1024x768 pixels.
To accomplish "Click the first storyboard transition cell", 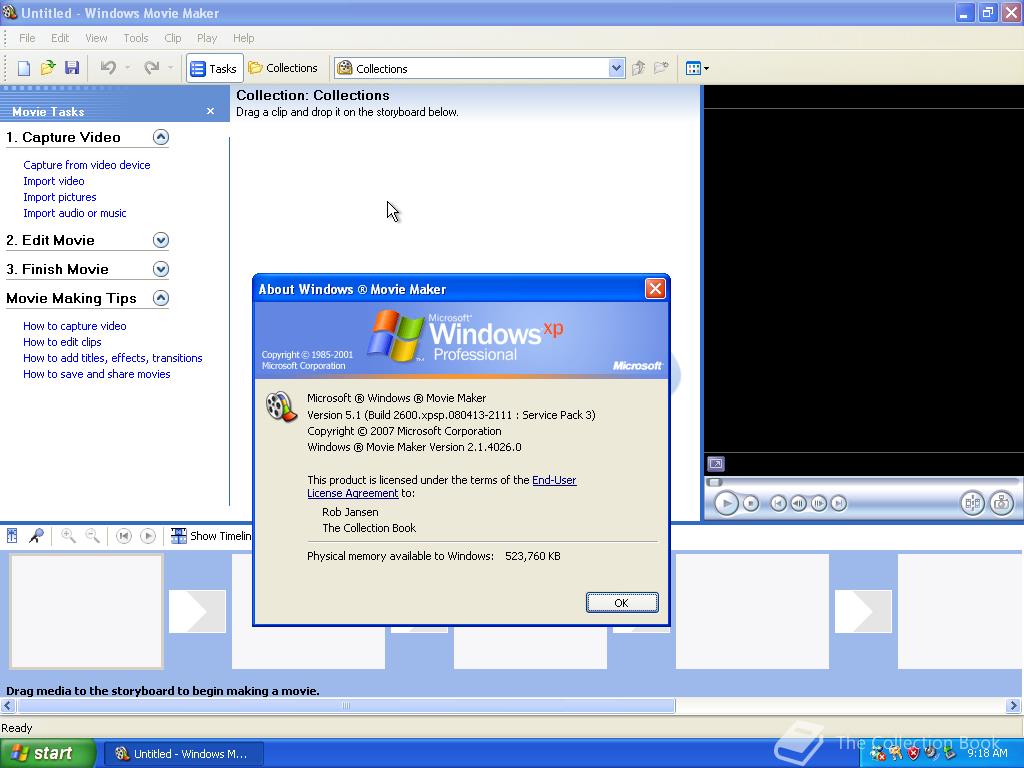I will click(197, 611).
